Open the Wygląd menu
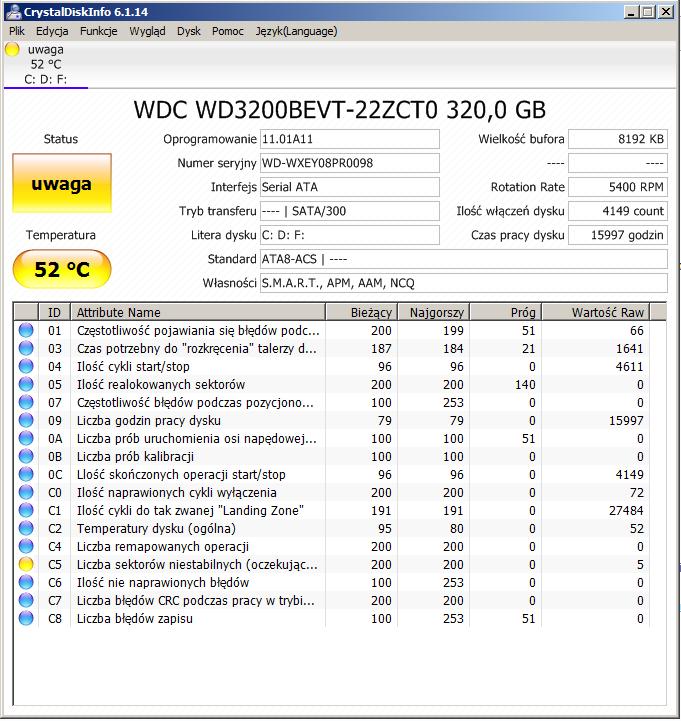This screenshot has height=721, width=681. pos(147,31)
